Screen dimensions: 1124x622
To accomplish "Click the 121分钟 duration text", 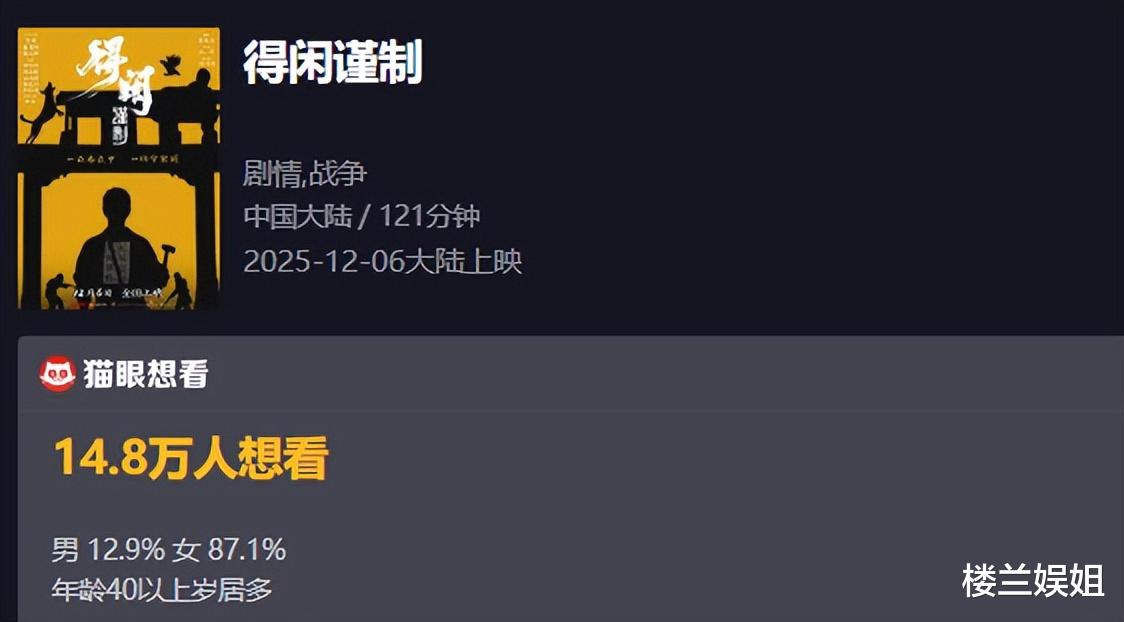I will (431, 217).
